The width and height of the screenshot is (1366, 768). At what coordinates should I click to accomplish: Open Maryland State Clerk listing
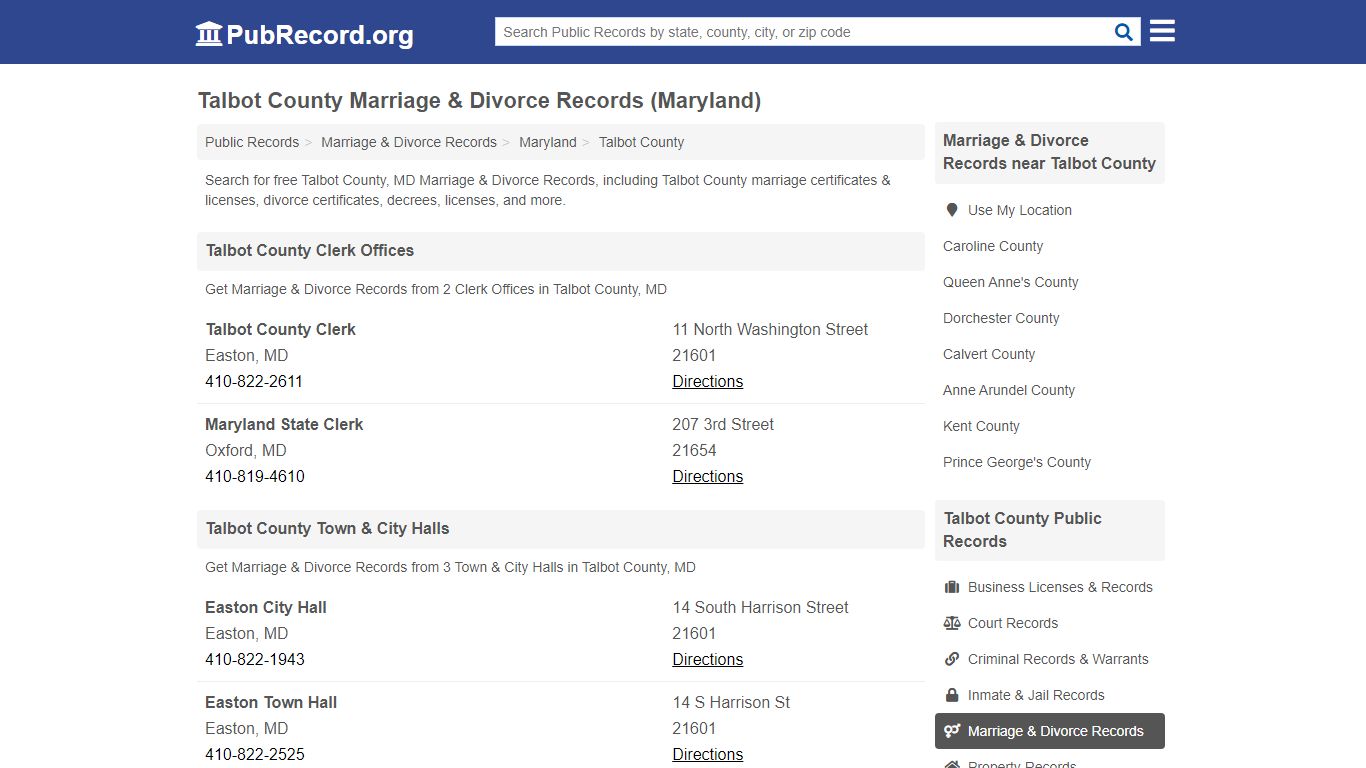pos(284,424)
